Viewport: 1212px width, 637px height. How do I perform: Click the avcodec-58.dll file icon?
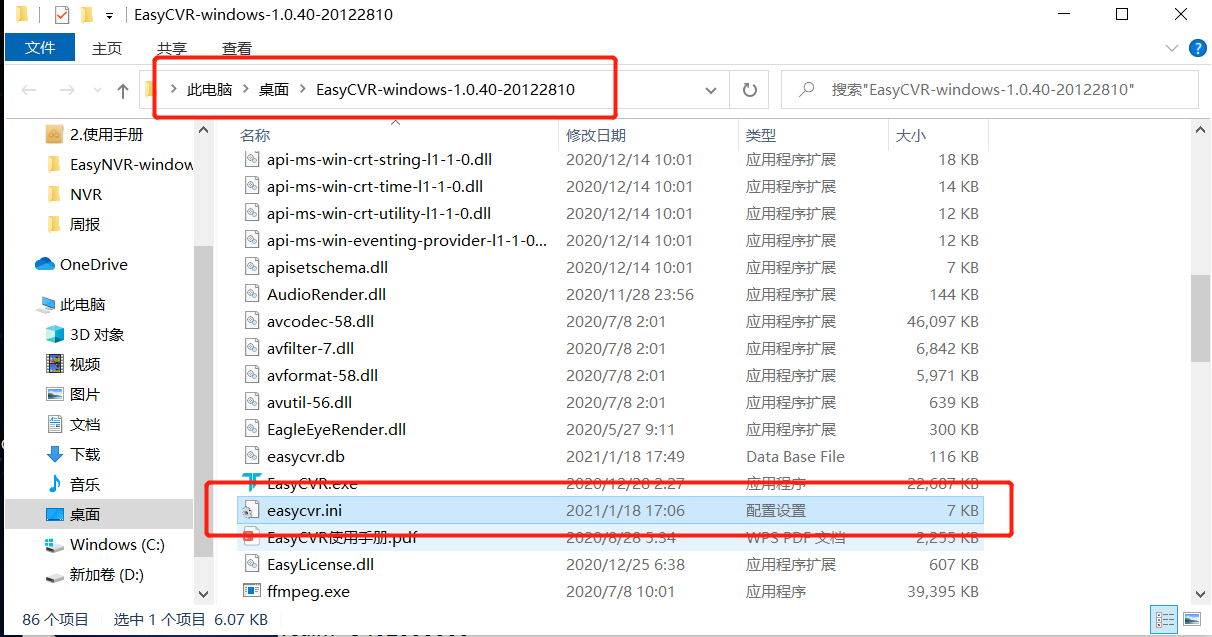pyautogui.click(x=252, y=321)
